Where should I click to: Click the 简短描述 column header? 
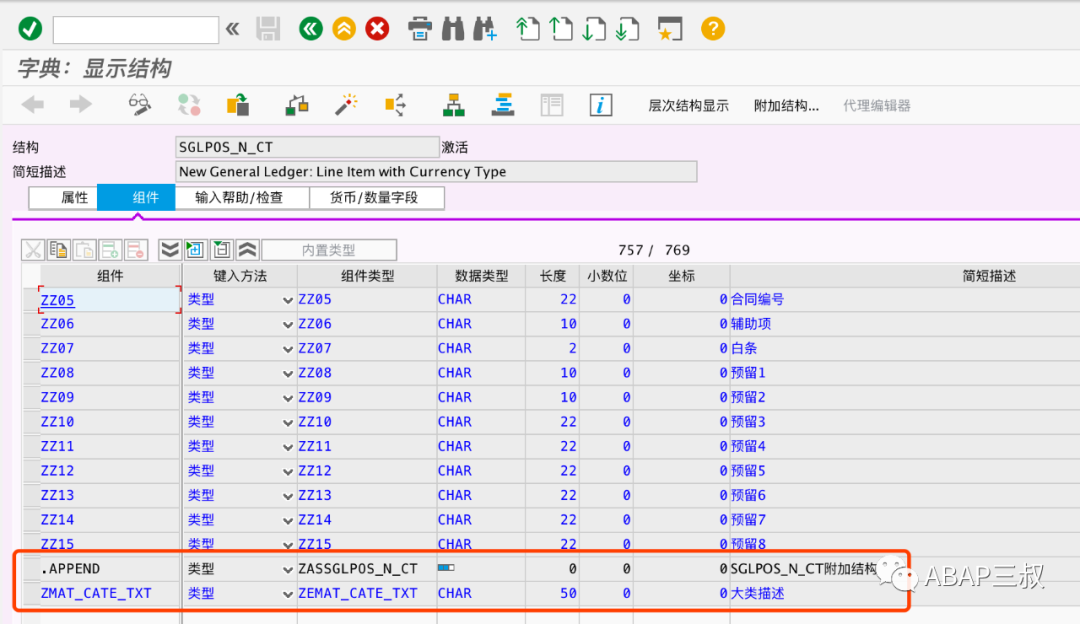[x=988, y=276]
